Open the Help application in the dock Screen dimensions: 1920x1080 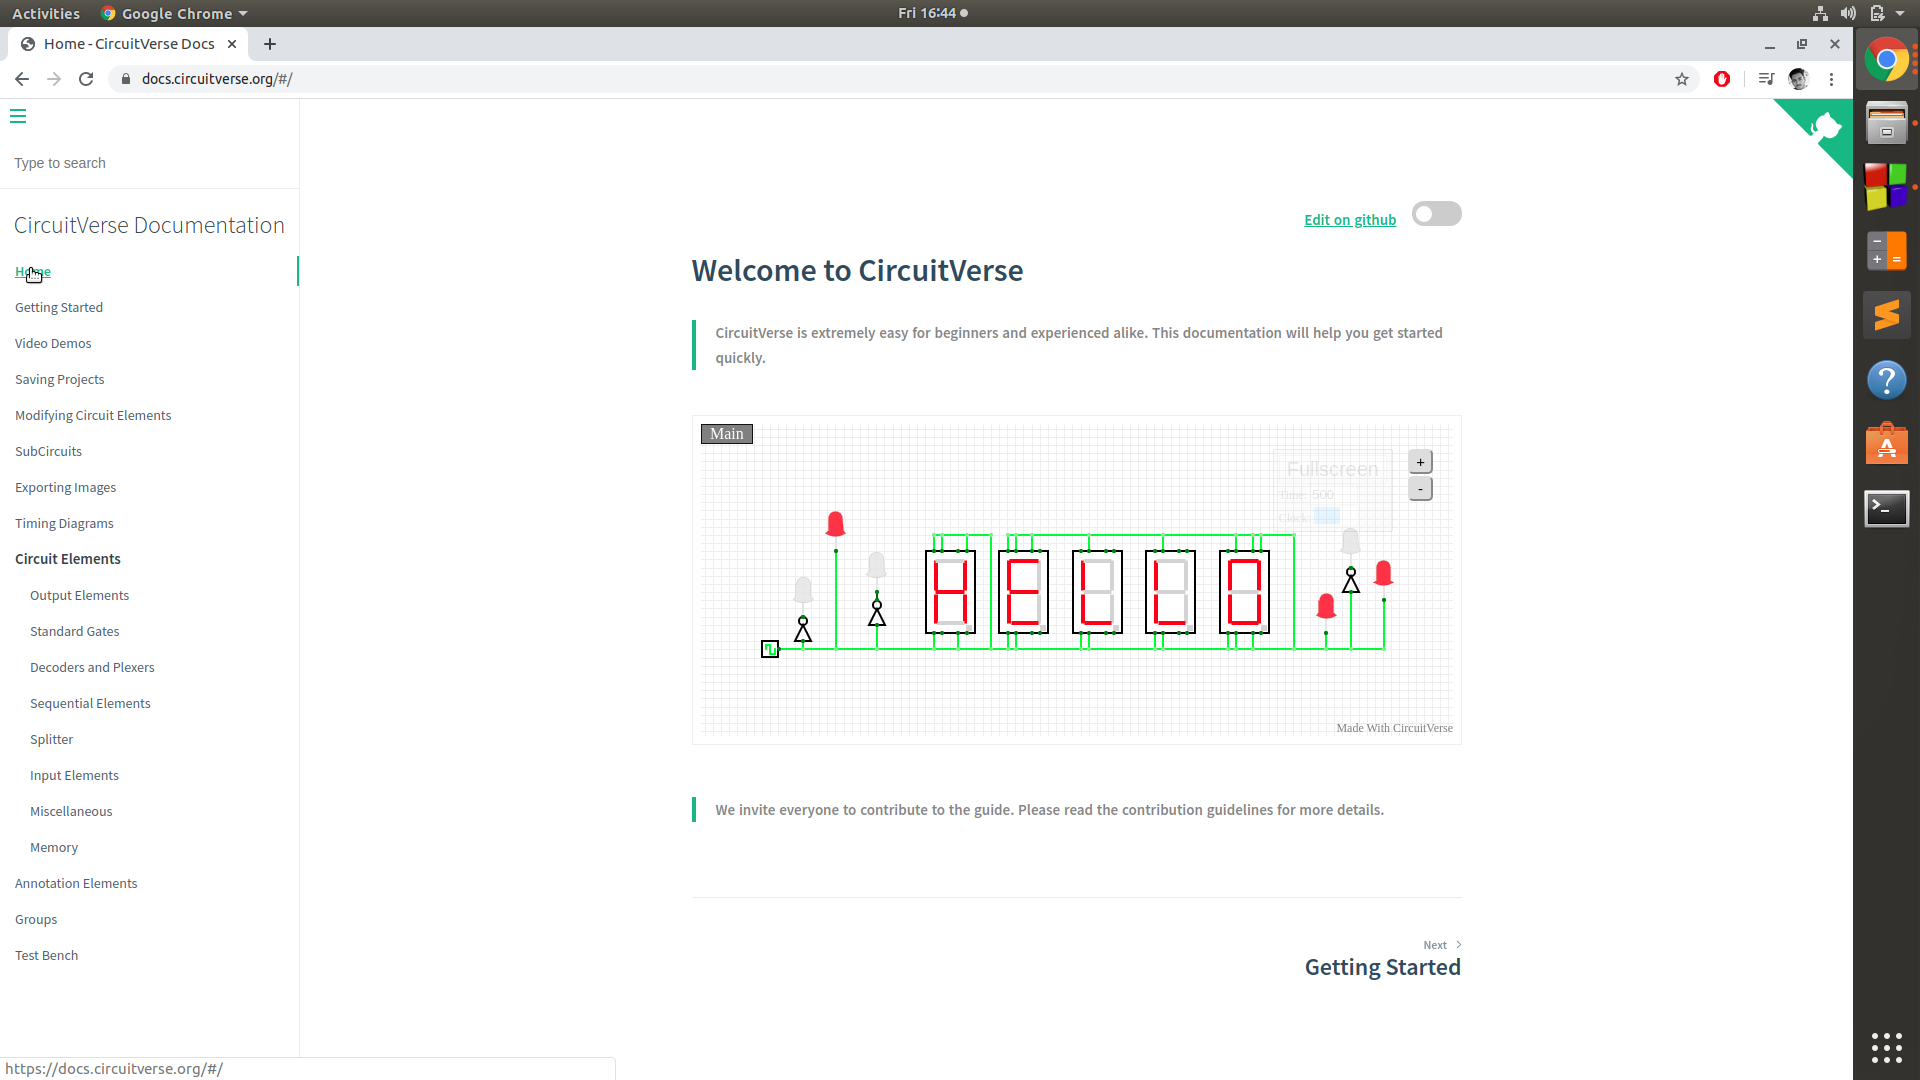click(1887, 380)
